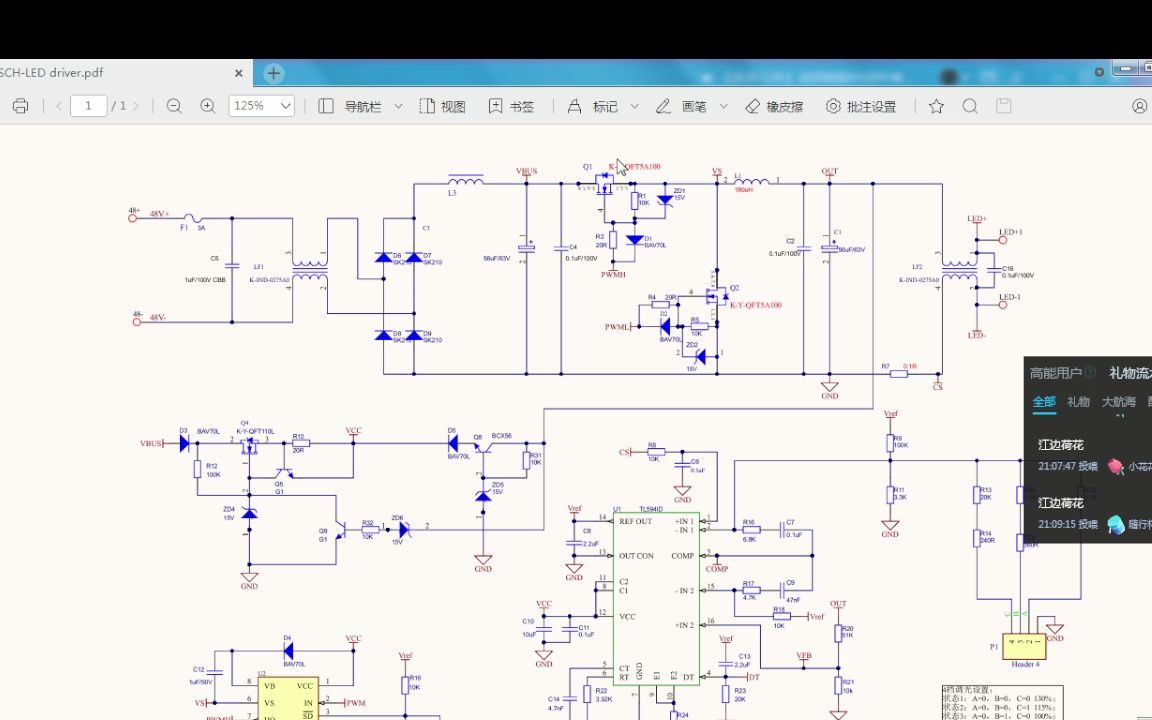Select the 画笔 pen tool
Screen dimensions: 1152x720
point(681,107)
